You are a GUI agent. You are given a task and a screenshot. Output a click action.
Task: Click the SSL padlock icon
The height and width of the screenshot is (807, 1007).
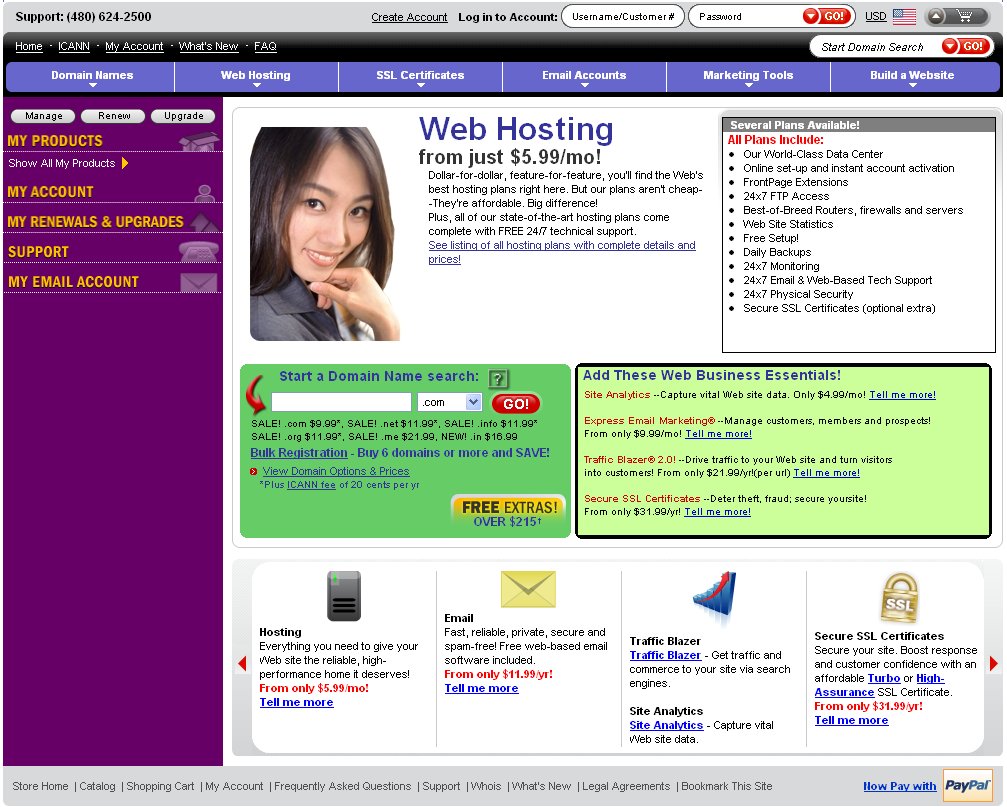coord(899,598)
